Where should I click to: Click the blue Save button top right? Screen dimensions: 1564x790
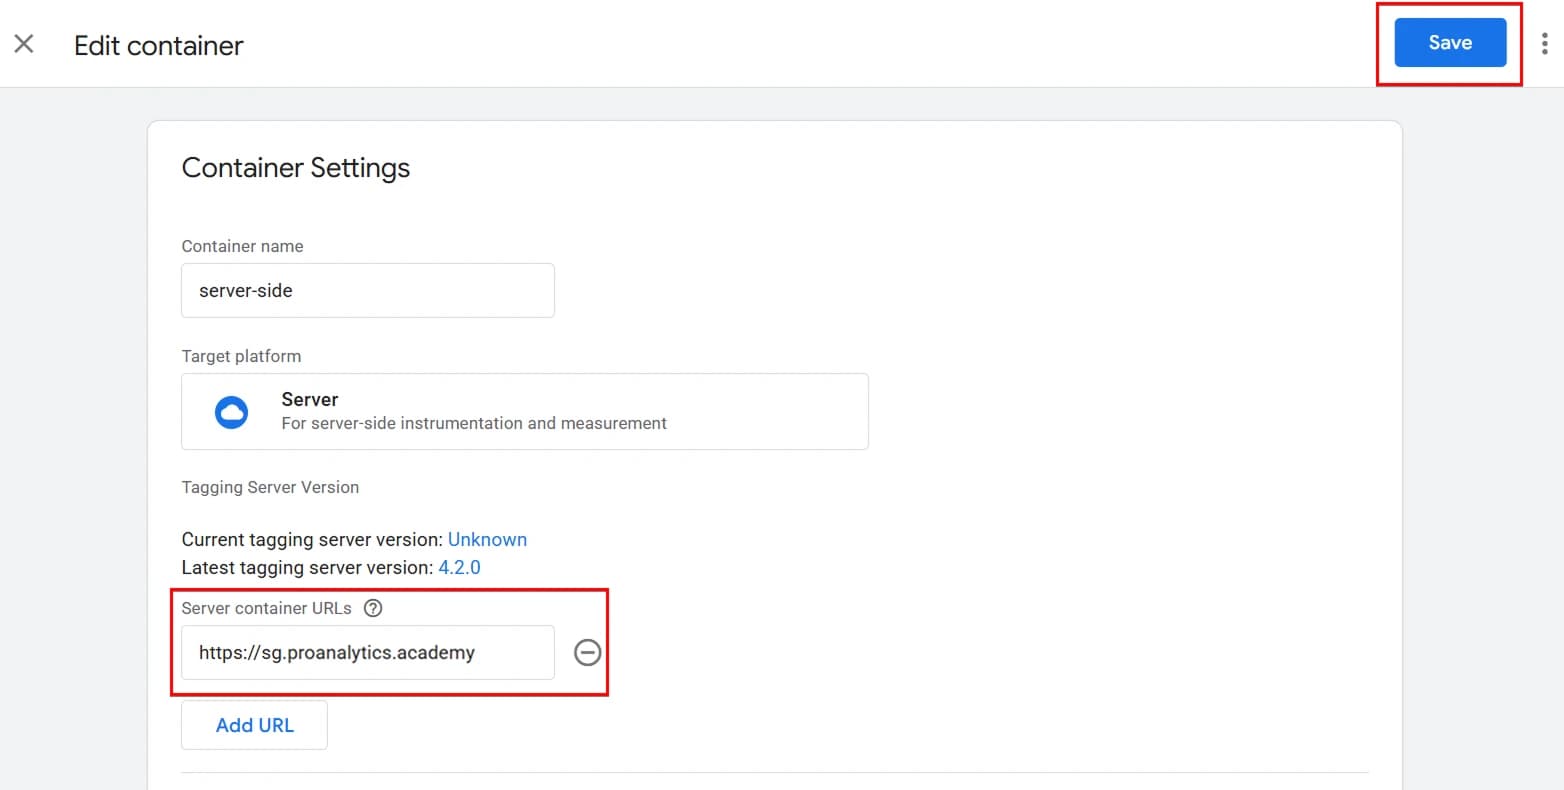1449,42
